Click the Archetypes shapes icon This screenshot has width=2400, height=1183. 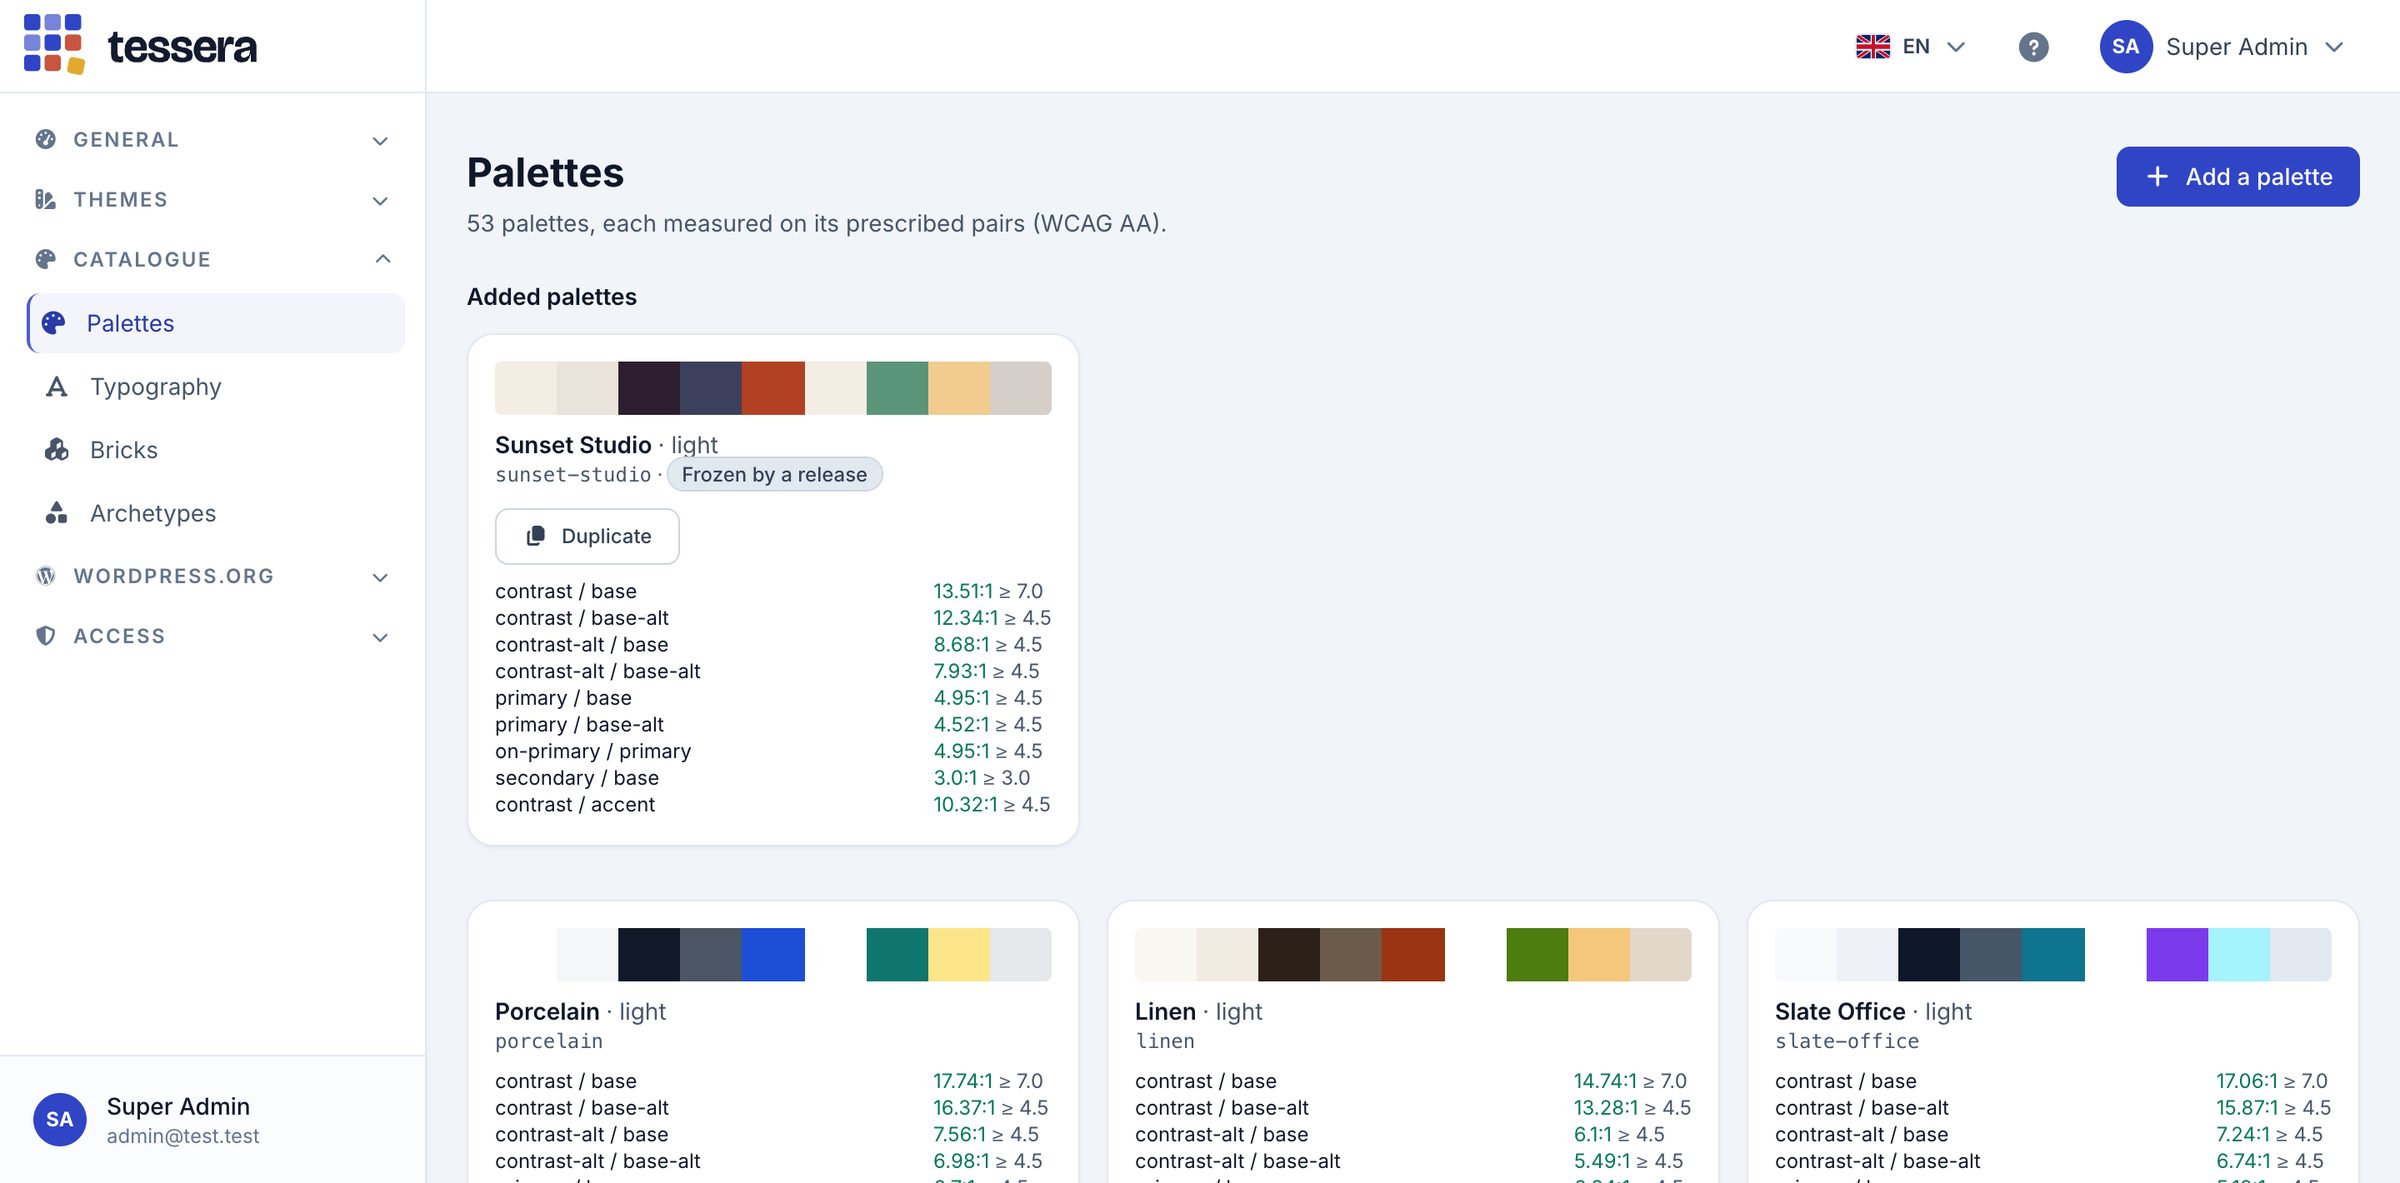click(x=57, y=513)
